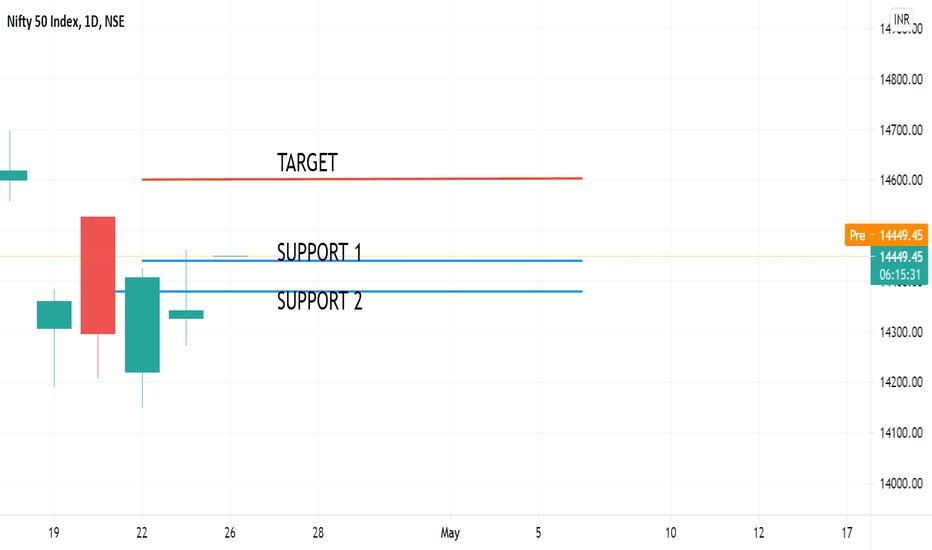
Task: Click the small green doji candle
Action: (x=186, y=315)
